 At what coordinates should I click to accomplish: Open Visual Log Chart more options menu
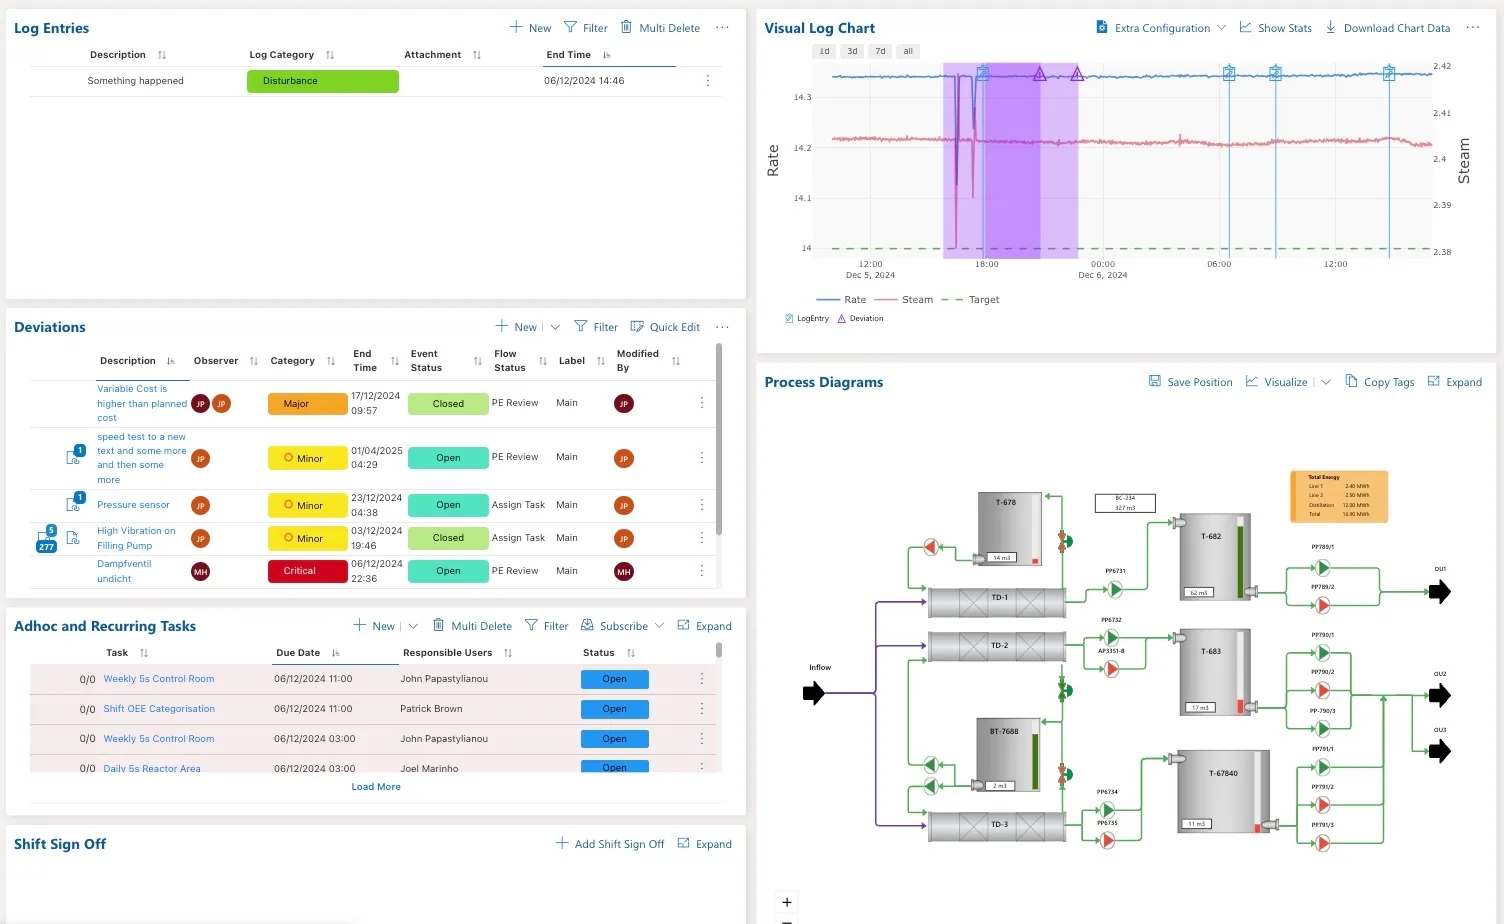(x=1473, y=28)
